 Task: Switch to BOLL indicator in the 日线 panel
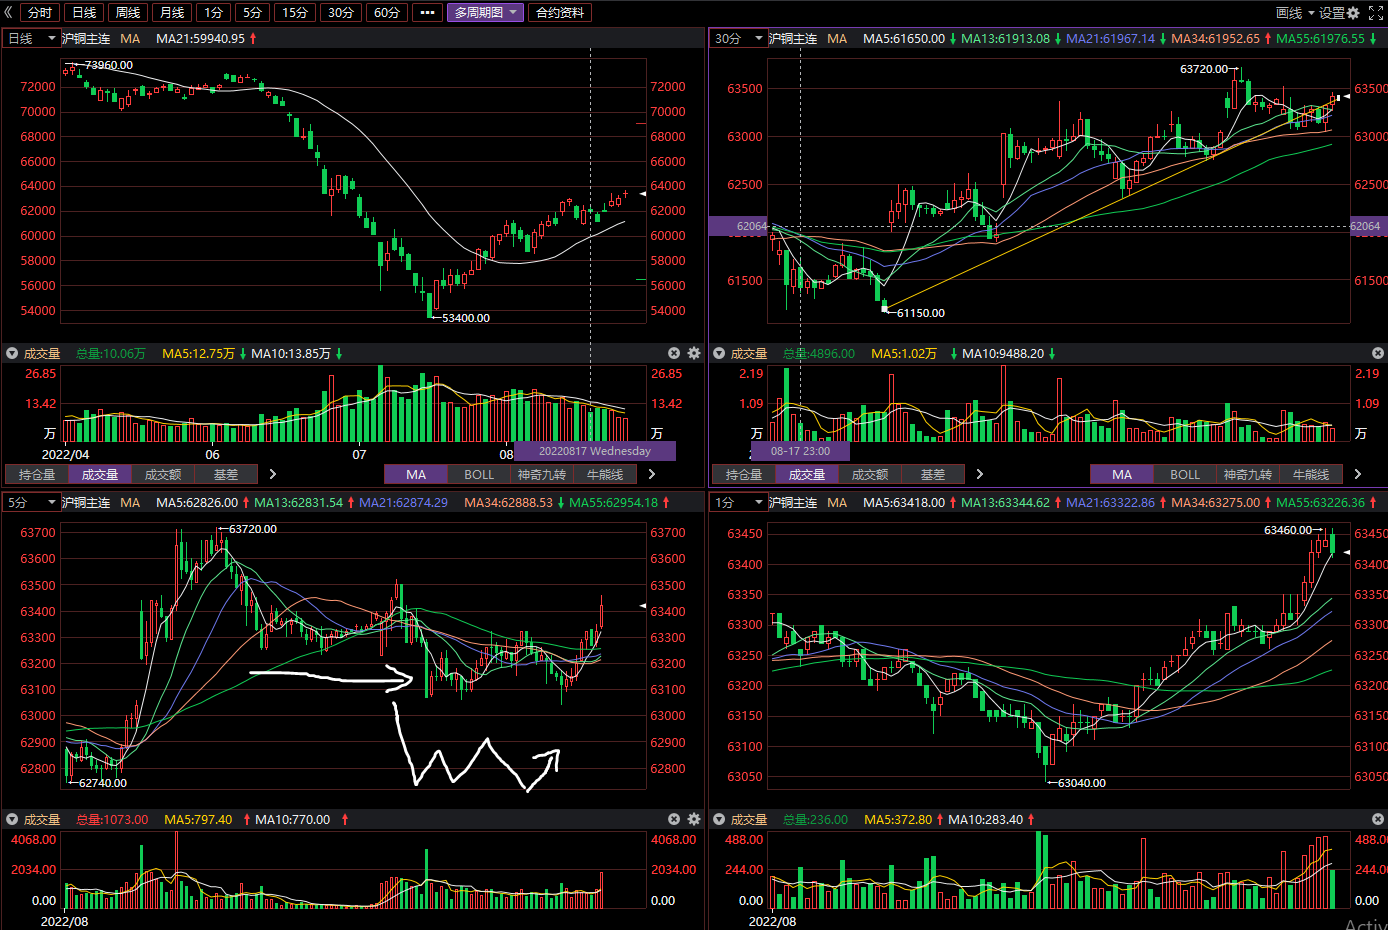[x=479, y=474]
